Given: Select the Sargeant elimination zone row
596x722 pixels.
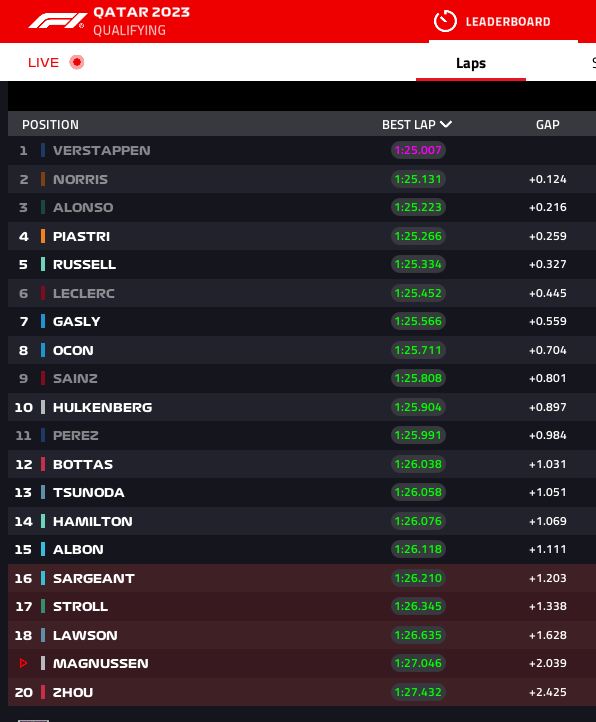Looking at the screenshot, I should tap(302, 578).
